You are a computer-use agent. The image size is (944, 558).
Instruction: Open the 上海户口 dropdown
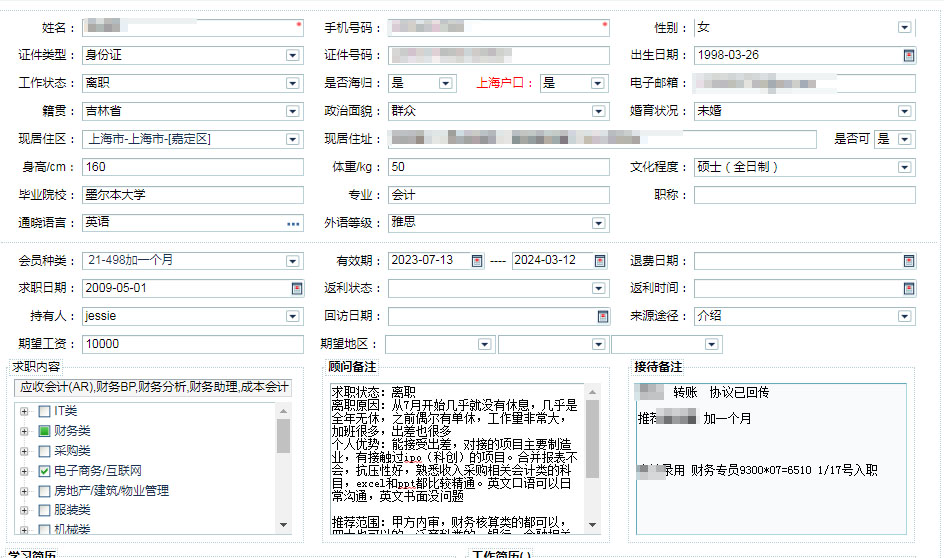coord(597,83)
